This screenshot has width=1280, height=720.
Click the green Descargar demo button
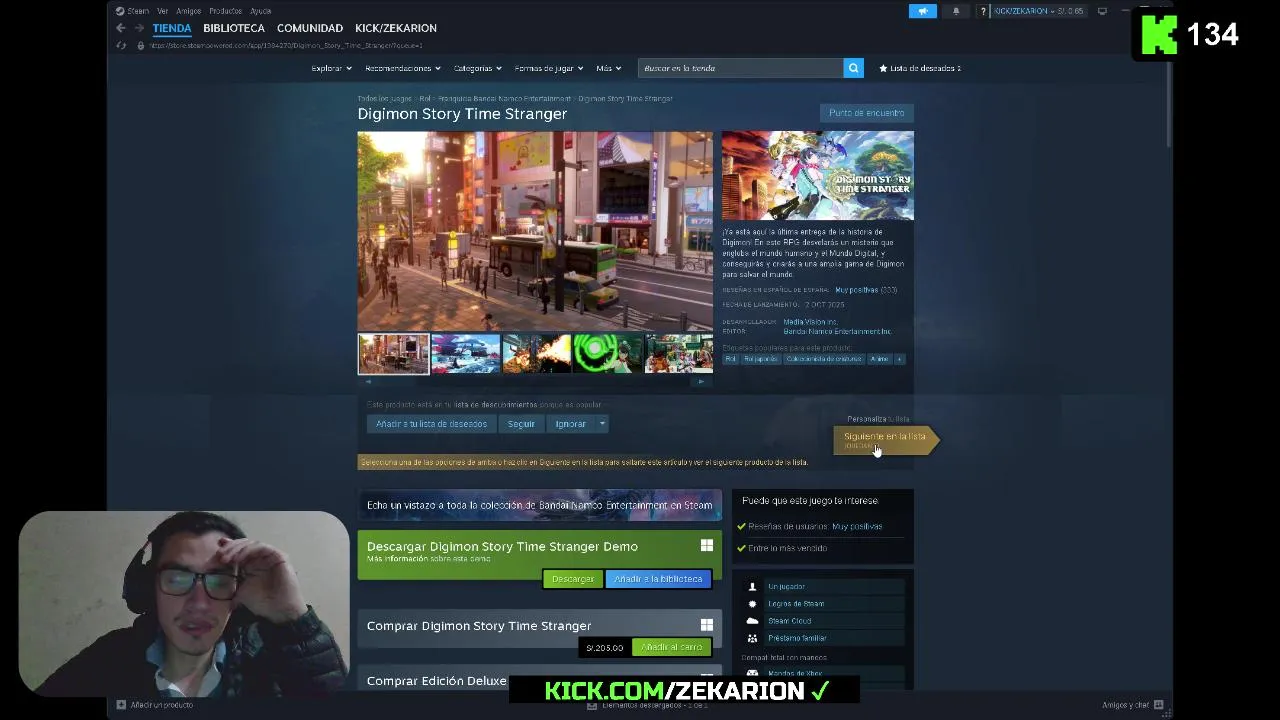pyautogui.click(x=573, y=579)
